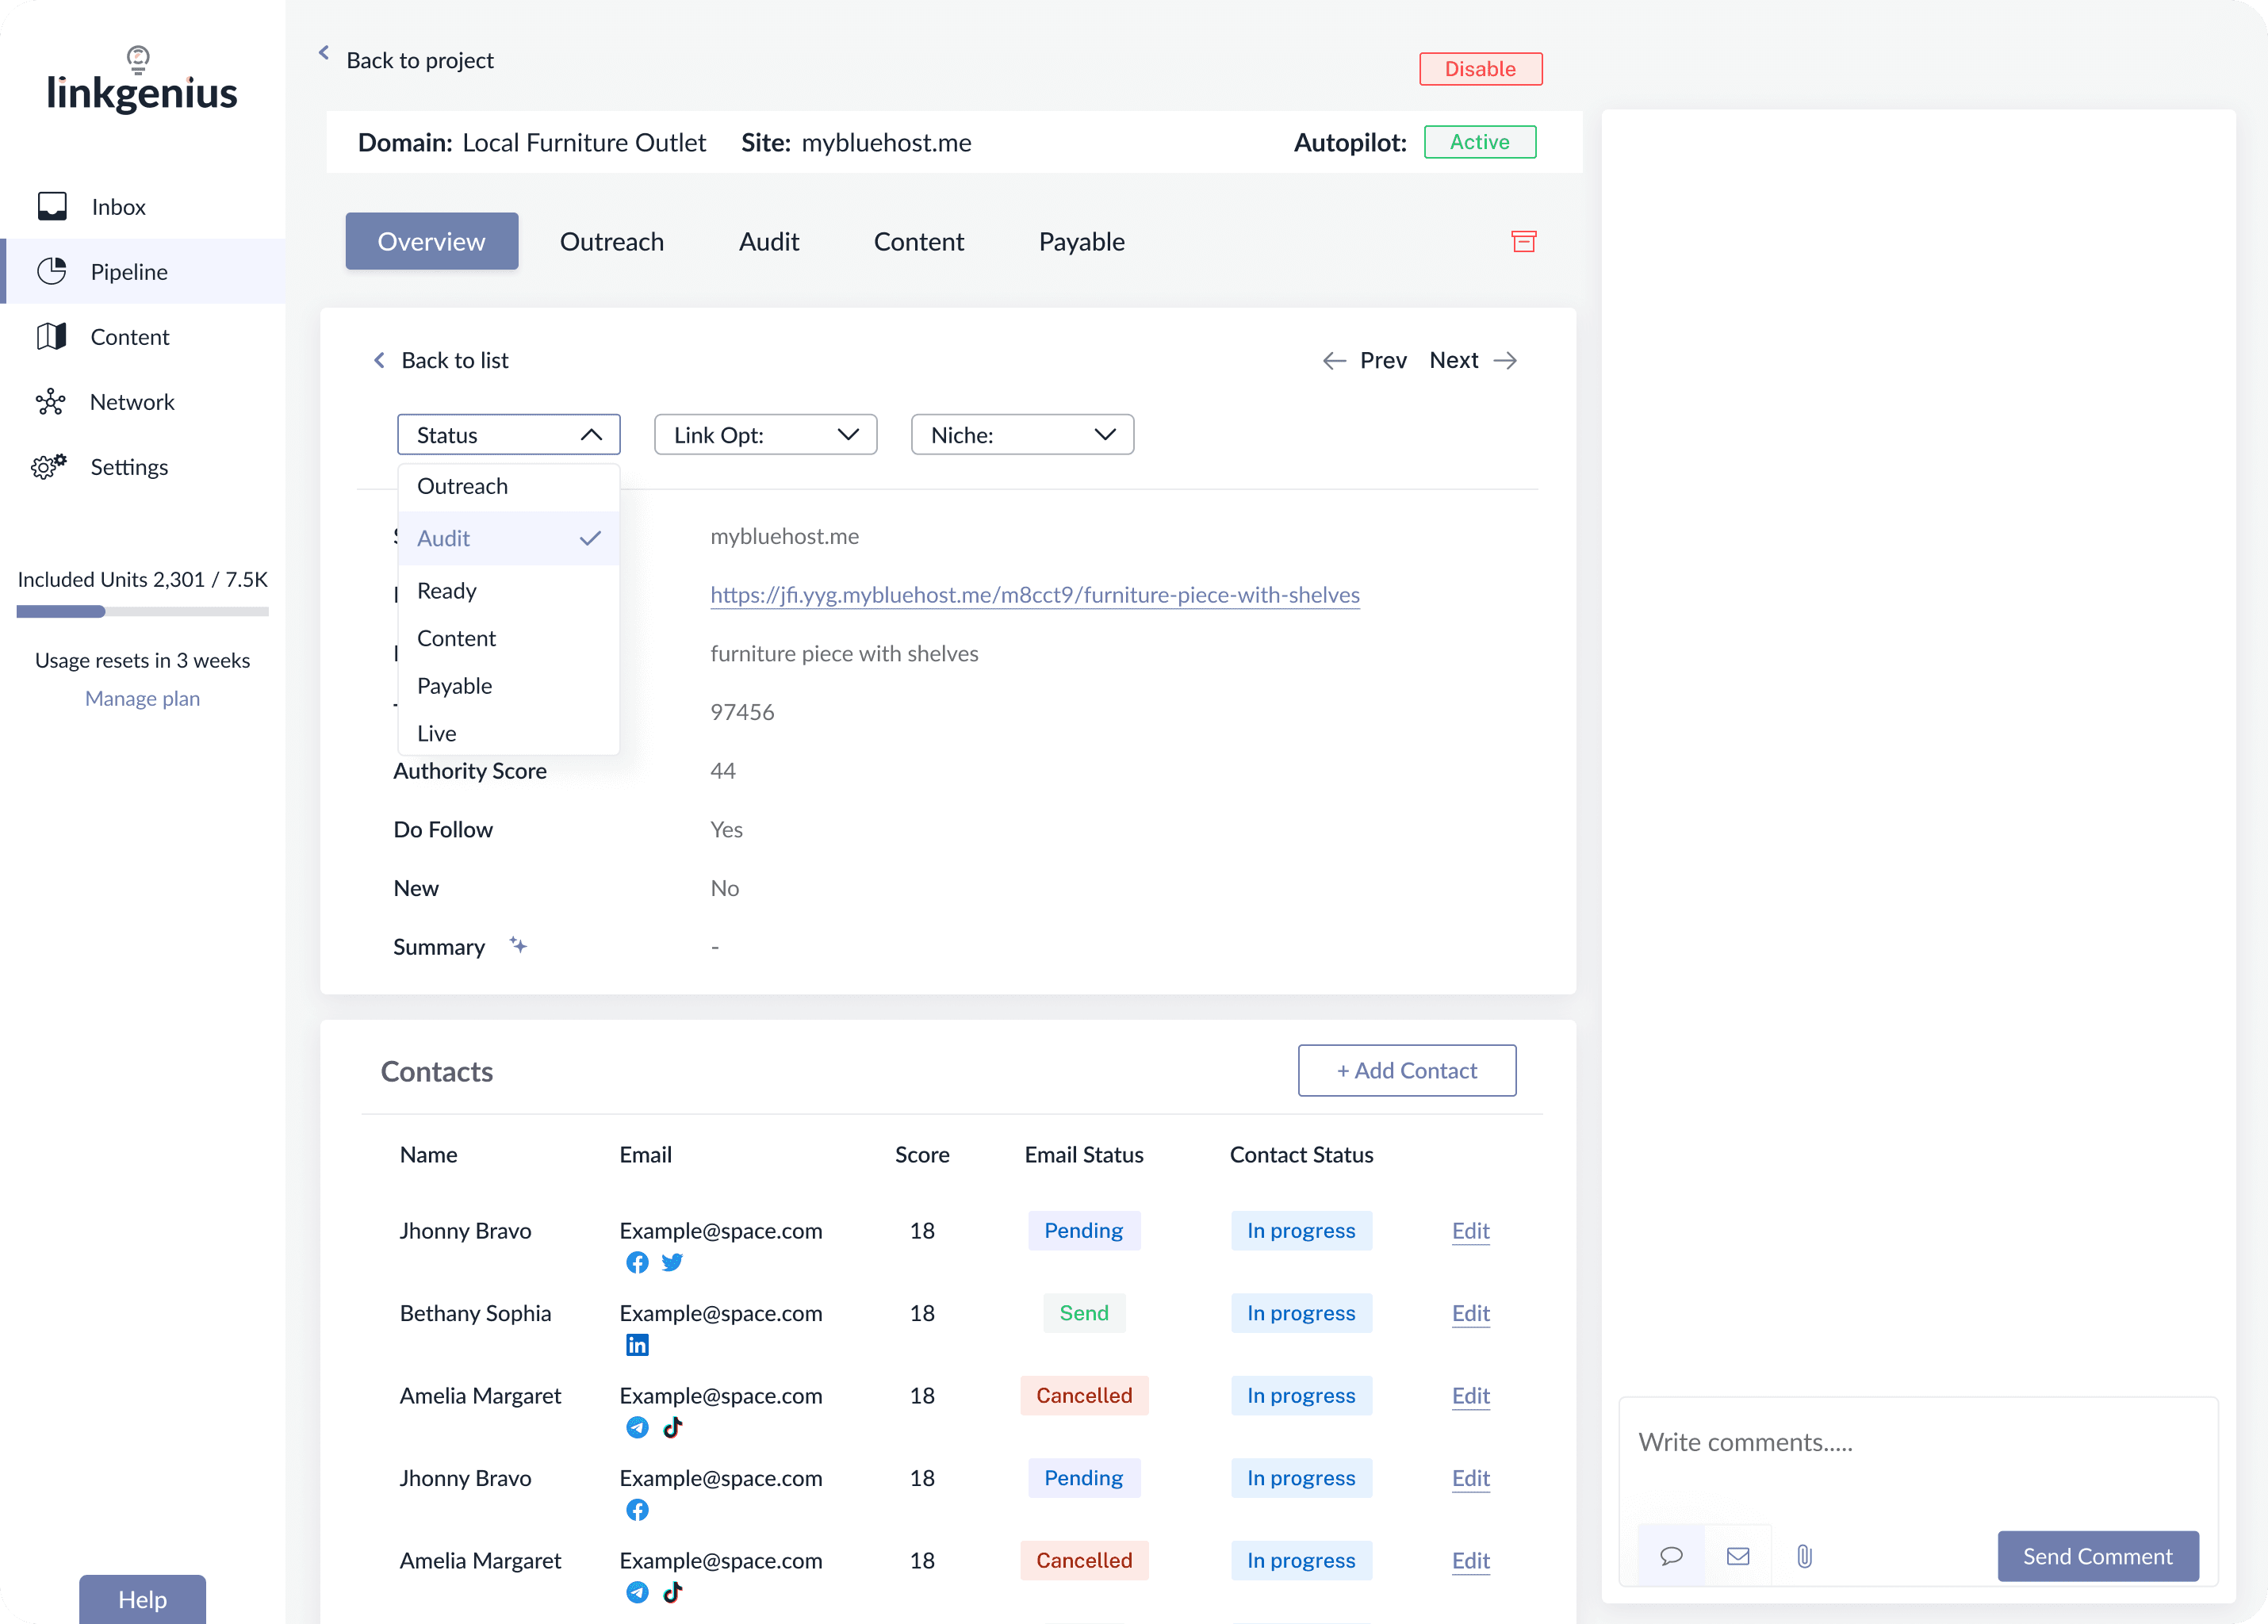Choose Outreach in the Status list
2268x1624 pixels.
coord(508,486)
